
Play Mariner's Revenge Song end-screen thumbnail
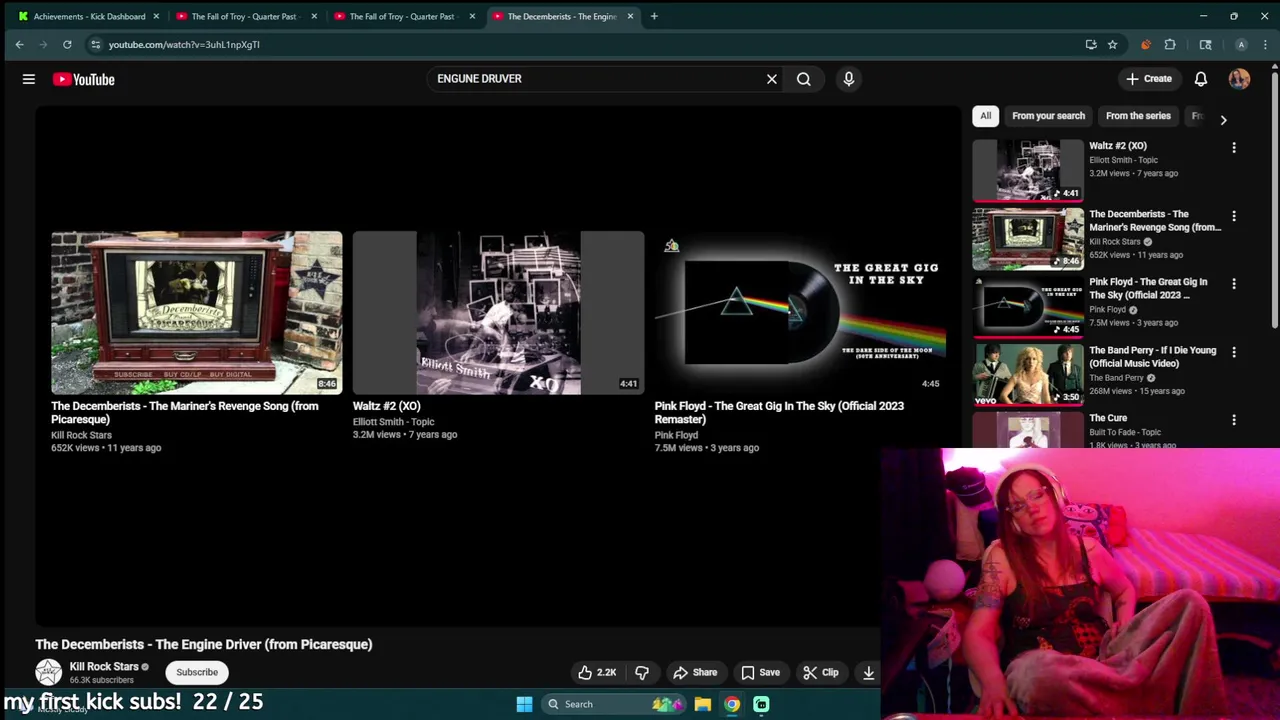coord(197,313)
